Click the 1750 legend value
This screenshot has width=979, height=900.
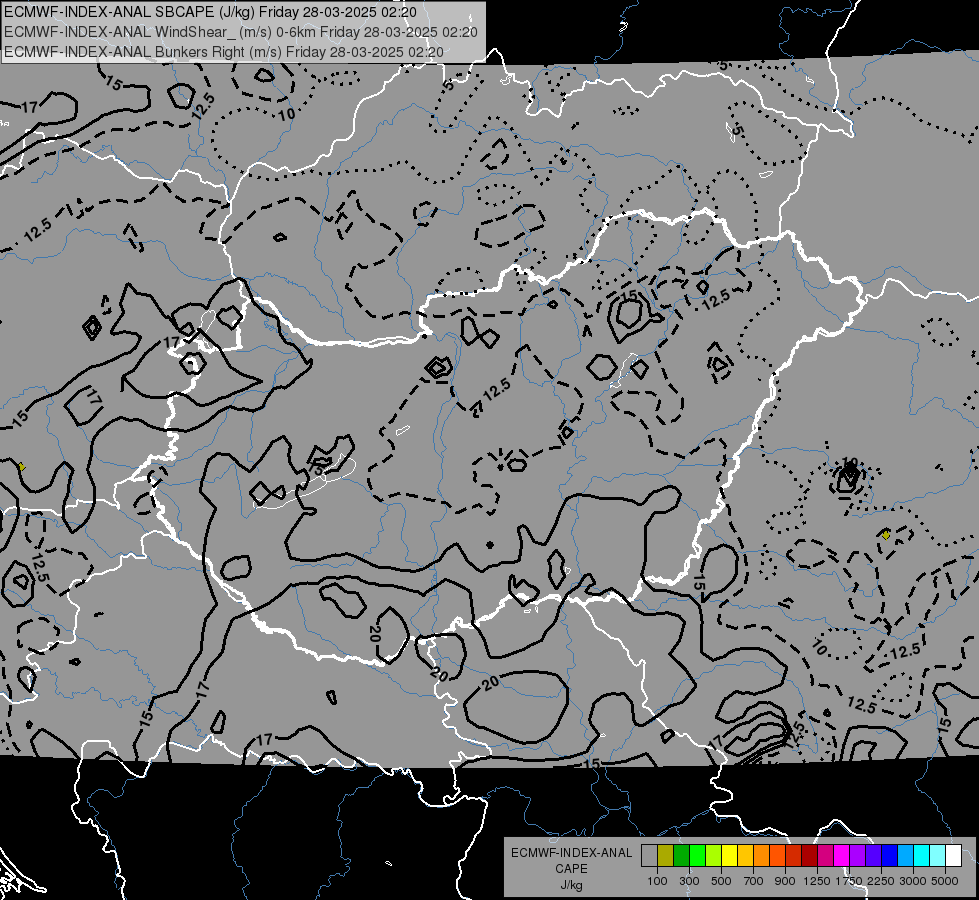(x=849, y=881)
